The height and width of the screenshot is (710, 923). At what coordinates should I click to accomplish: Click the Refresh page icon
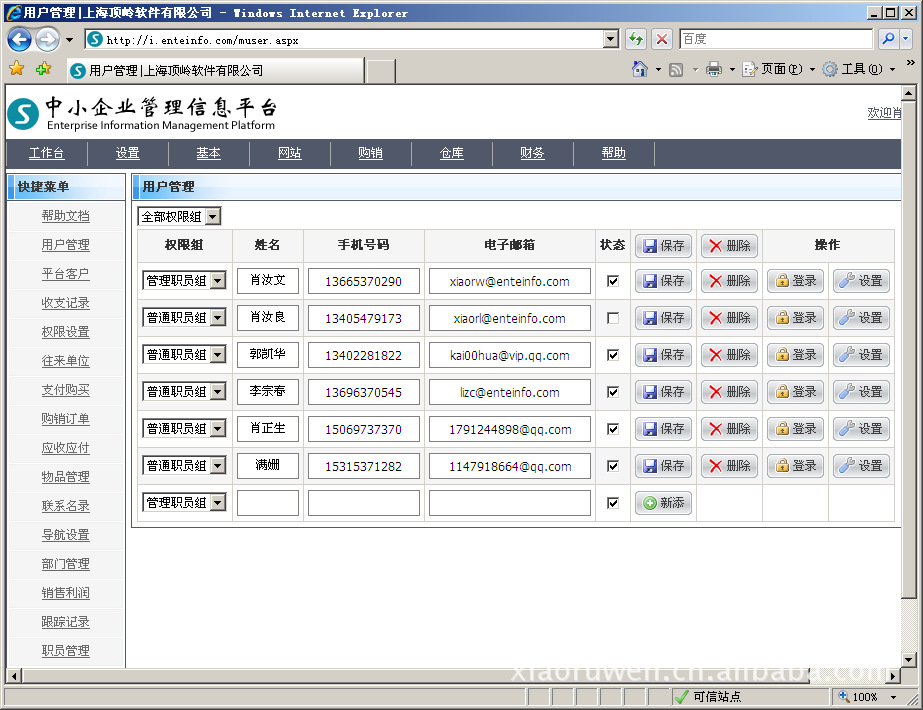[635, 39]
